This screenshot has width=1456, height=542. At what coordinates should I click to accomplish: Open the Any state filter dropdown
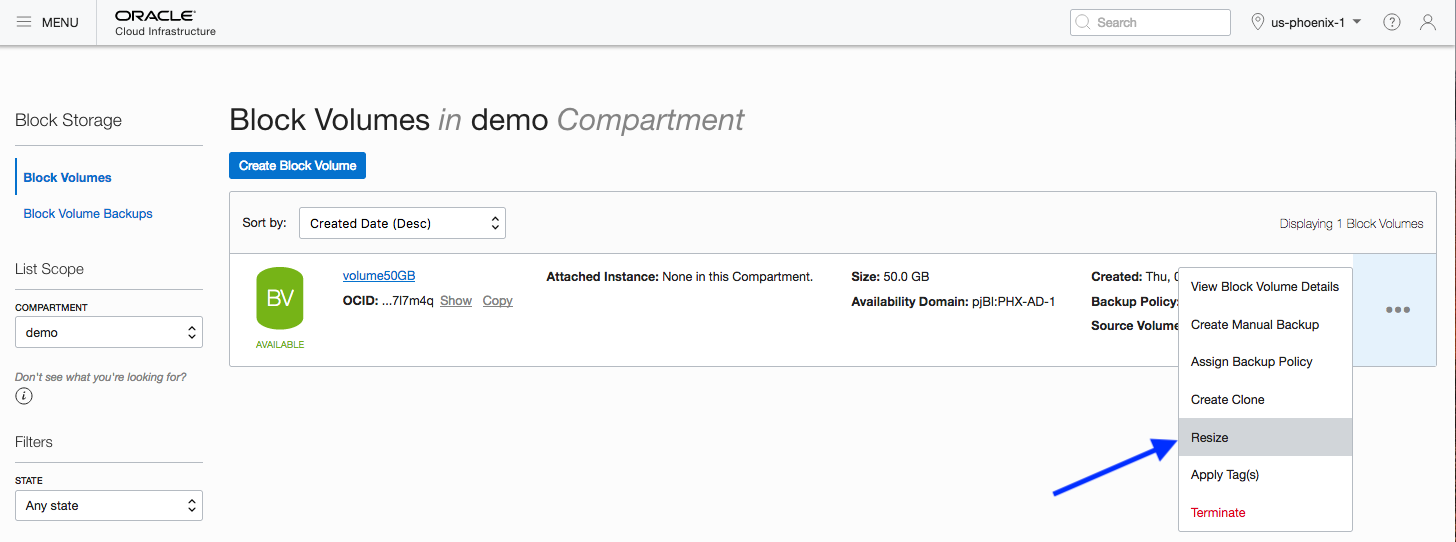pyautogui.click(x=109, y=505)
